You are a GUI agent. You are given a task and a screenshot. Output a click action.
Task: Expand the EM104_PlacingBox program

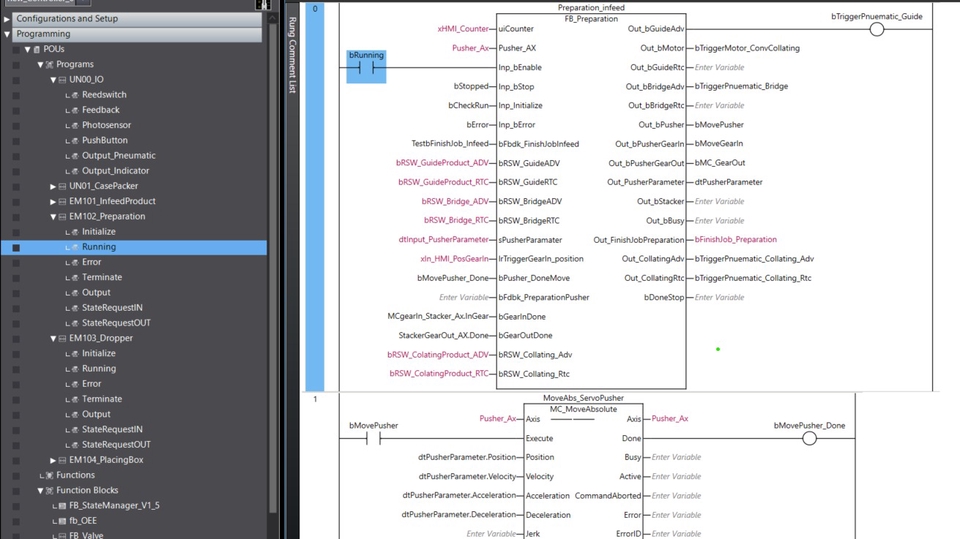53,460
